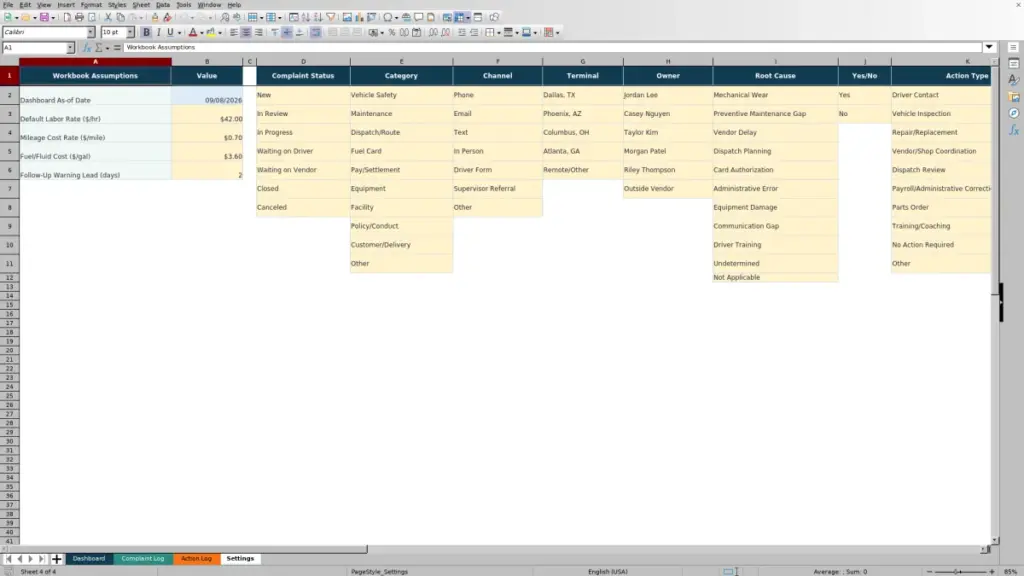The image size is (1024, 576).
Task: Click the Cut scissors icon
Action: (108, 17)
